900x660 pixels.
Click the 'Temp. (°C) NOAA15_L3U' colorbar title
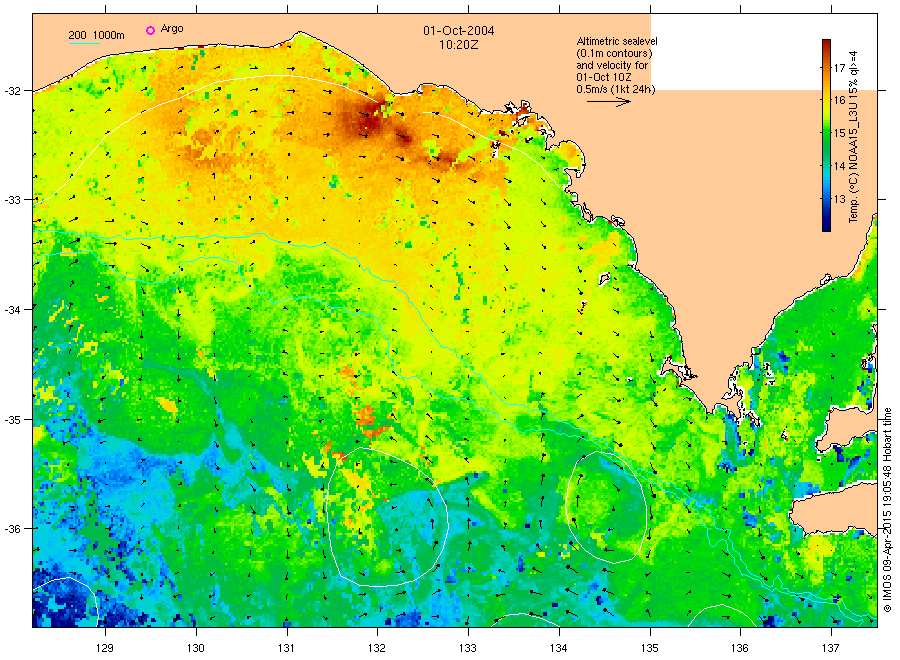(x=854, y=137)
